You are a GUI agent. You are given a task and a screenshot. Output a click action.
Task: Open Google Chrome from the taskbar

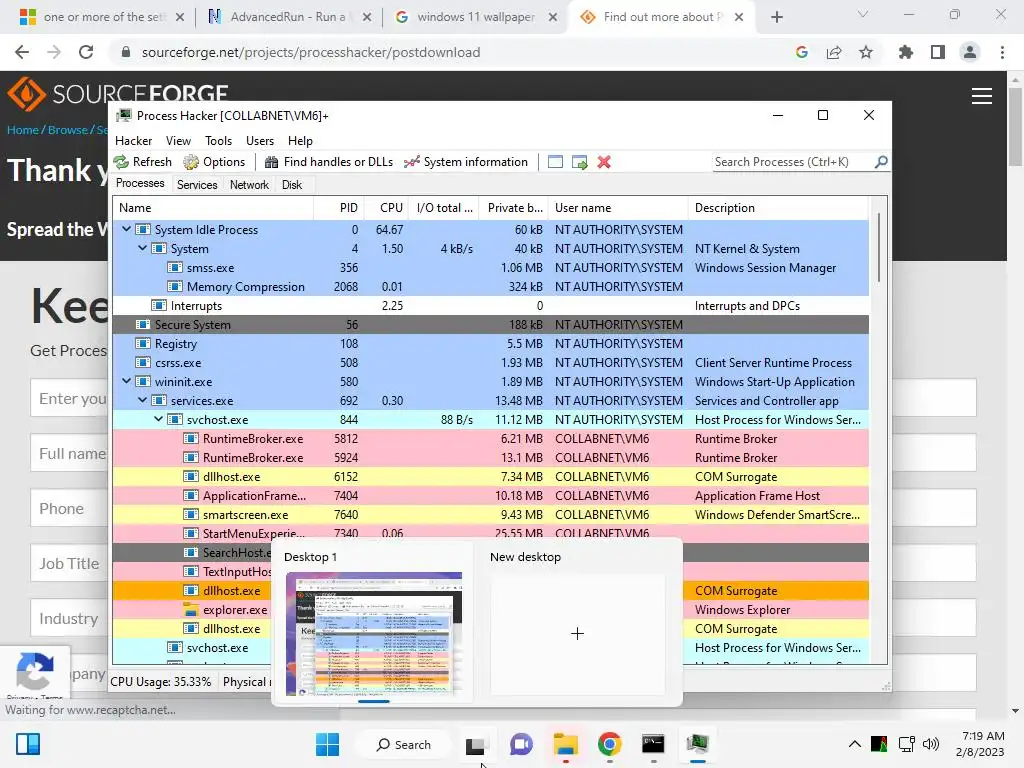[x=609, y=744]
